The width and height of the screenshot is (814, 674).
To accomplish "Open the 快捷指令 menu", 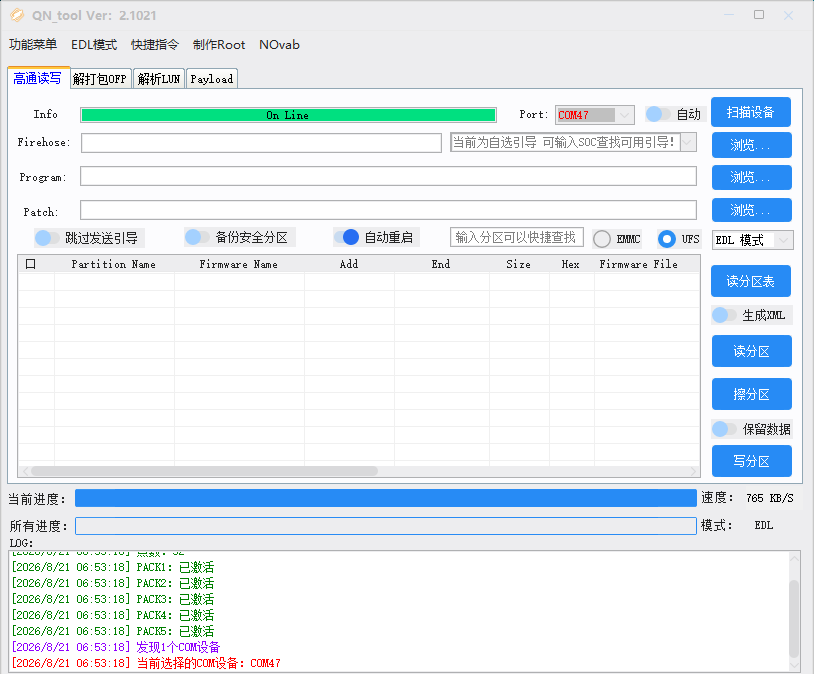I will tap(155, 45).
